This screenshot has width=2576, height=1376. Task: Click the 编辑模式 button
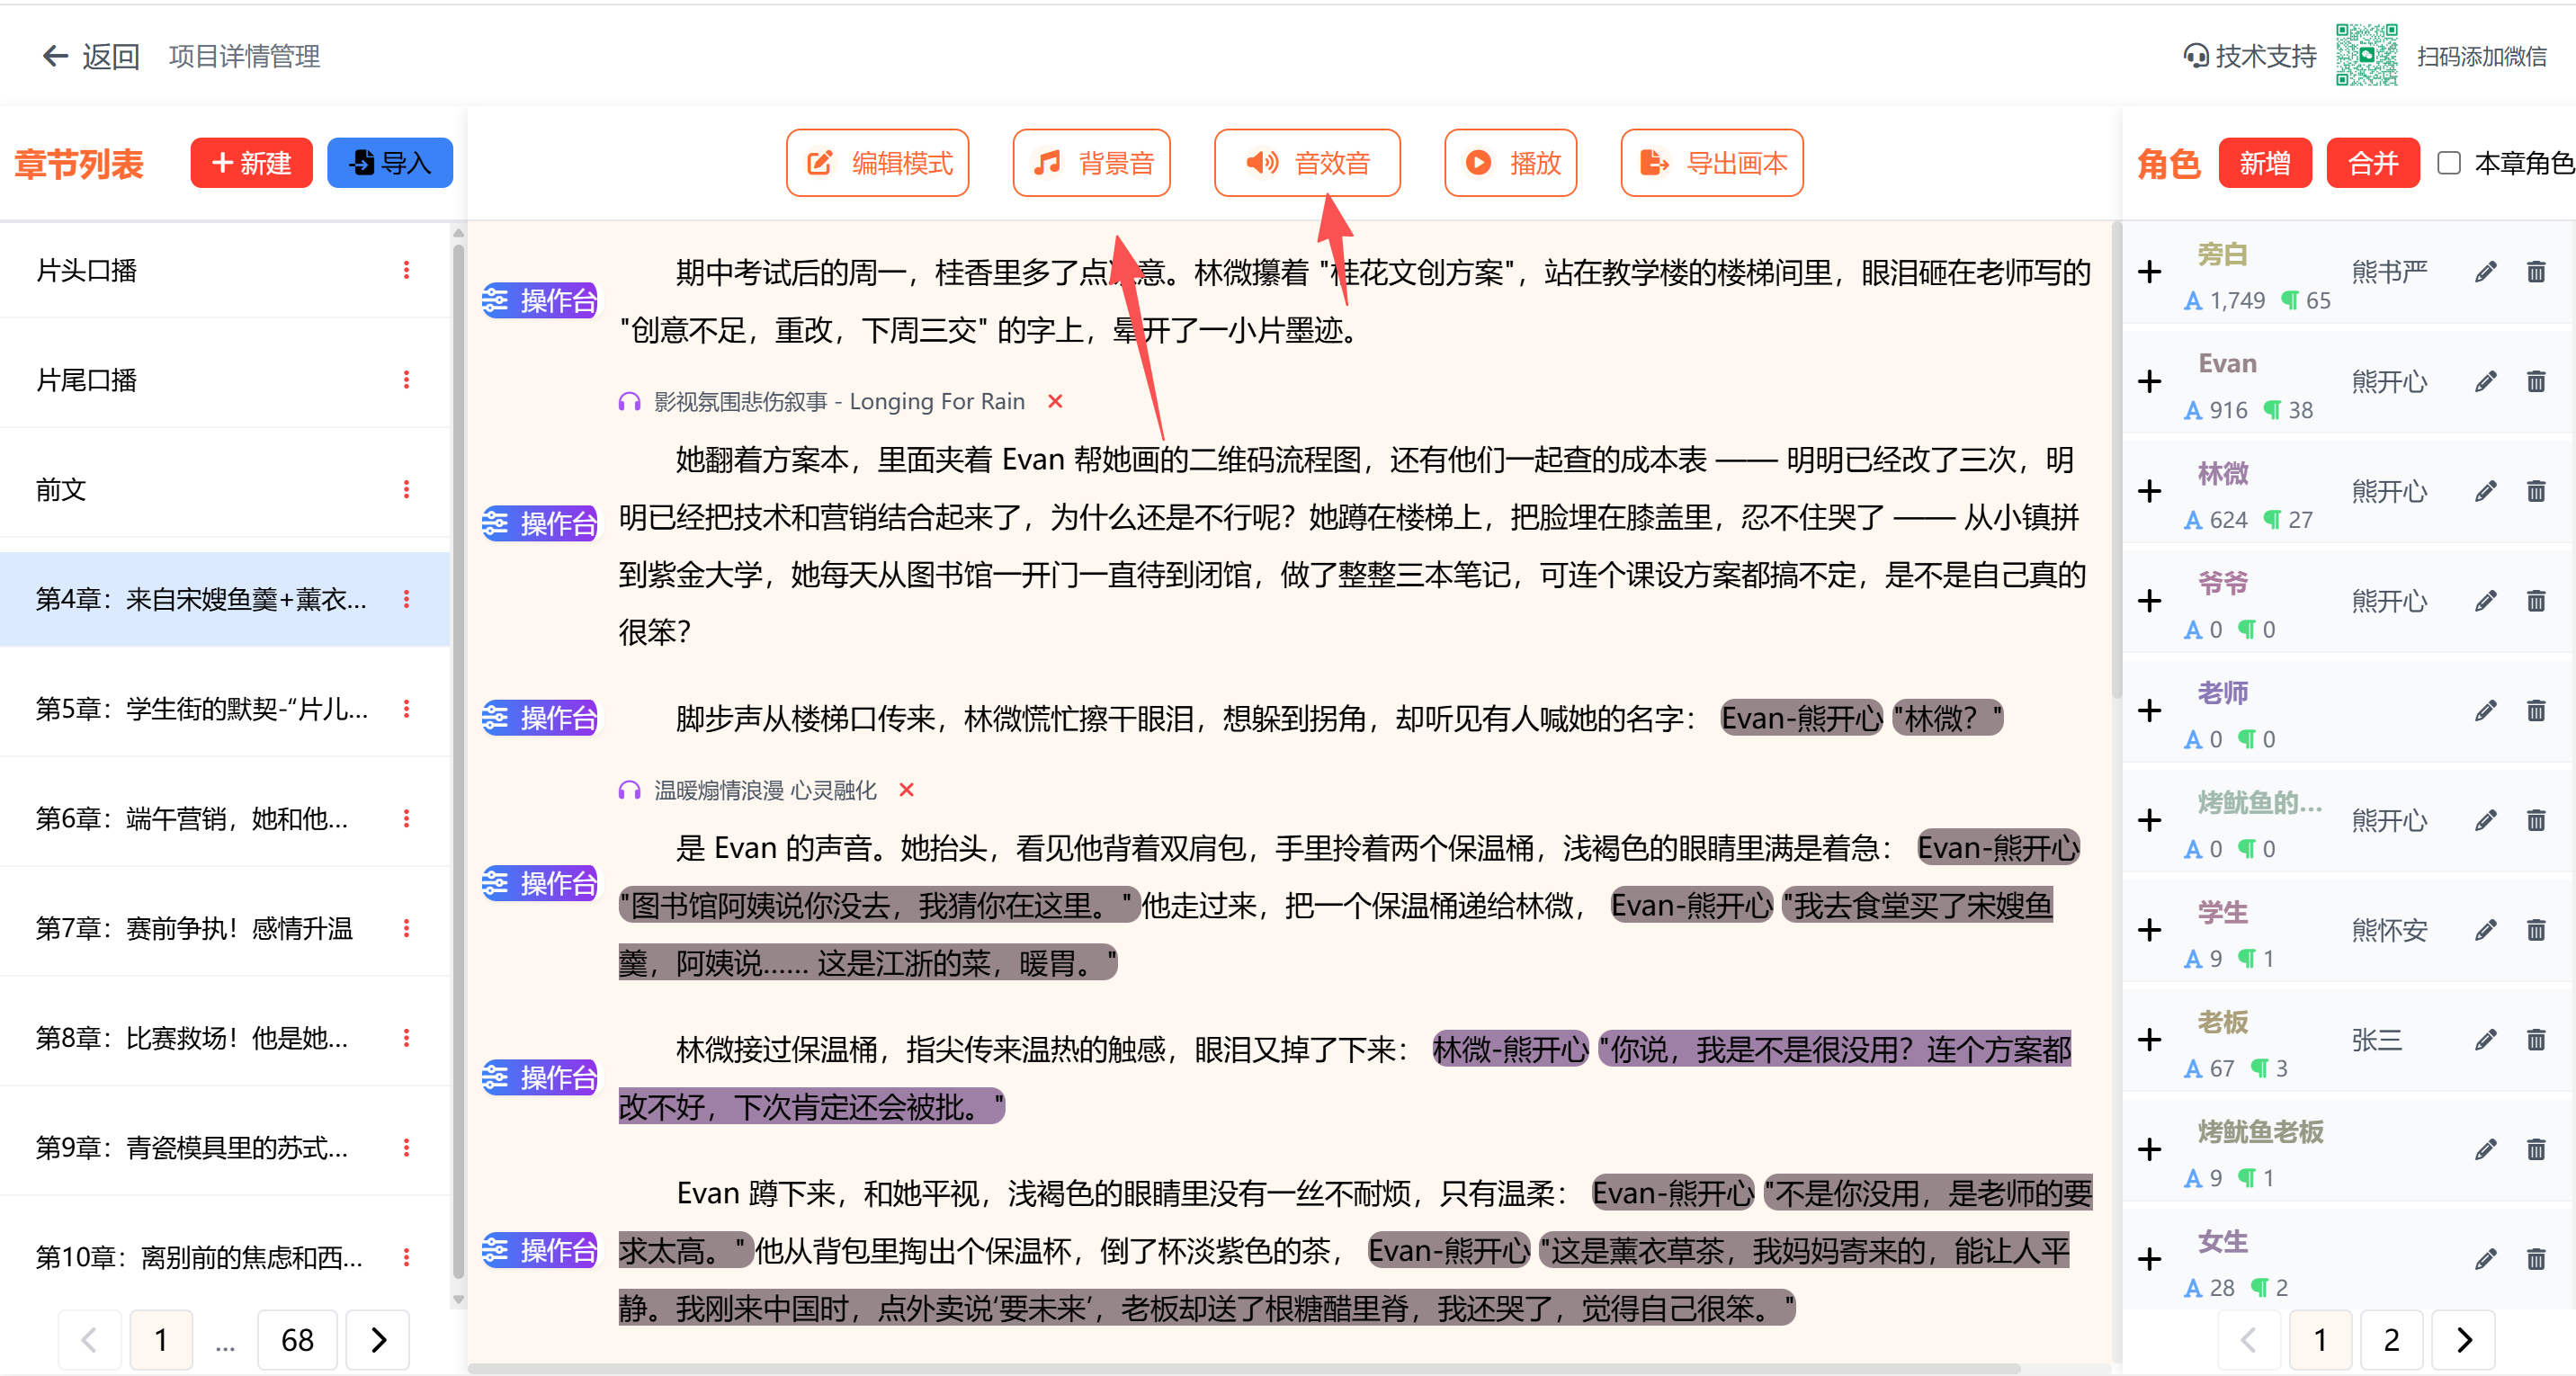(x=877, y=163)
